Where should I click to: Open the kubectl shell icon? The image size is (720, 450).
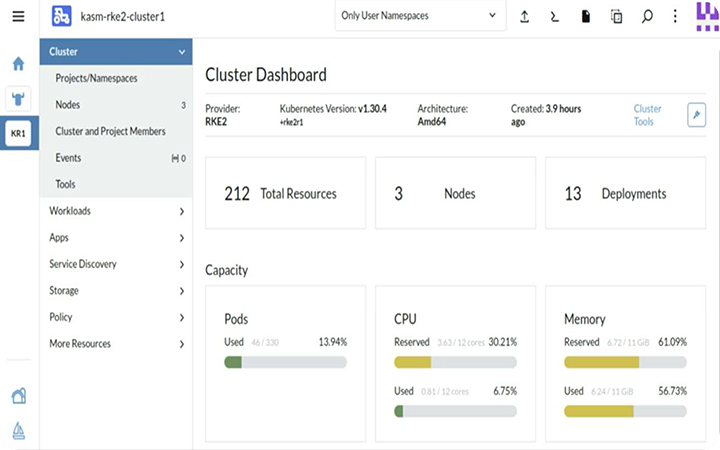[x=555, y=16]
